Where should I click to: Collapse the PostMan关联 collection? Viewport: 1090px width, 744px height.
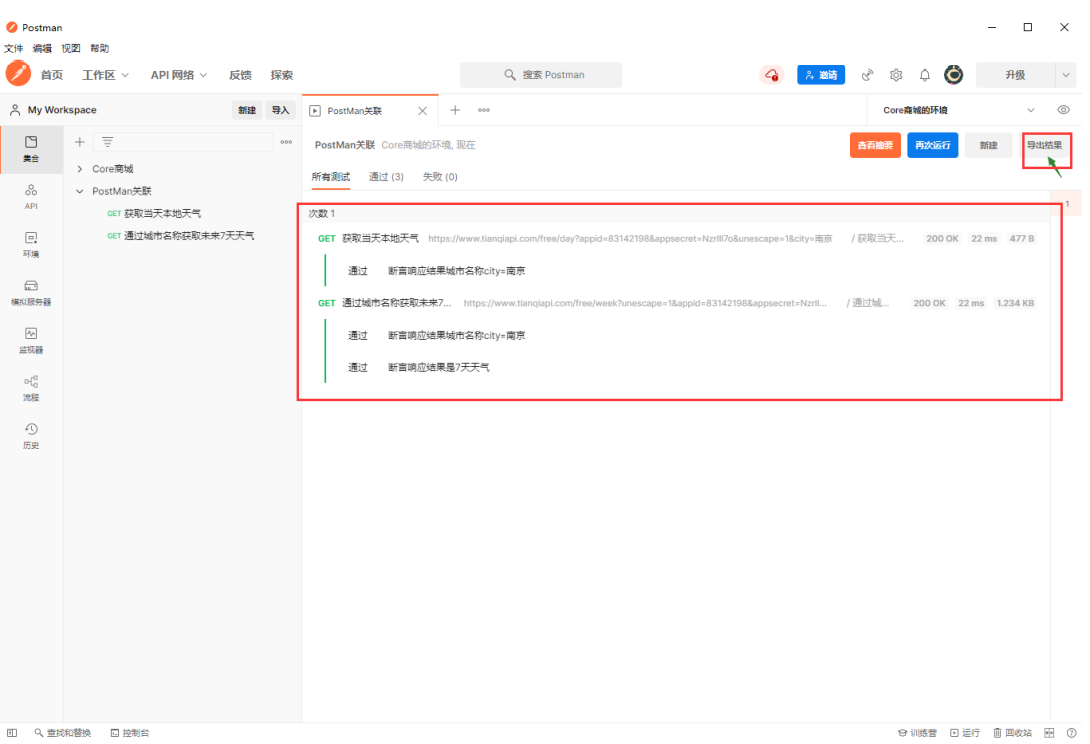(x=80, y=191)
